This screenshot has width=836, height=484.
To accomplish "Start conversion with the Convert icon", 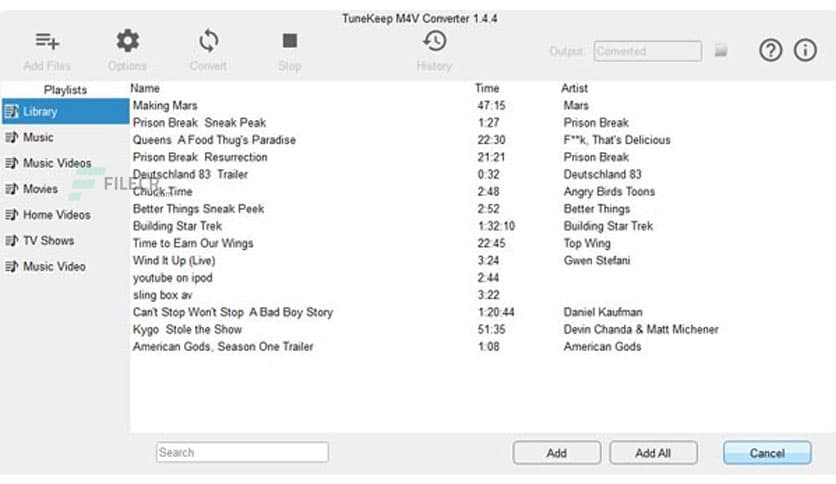I will coord(208,41).
